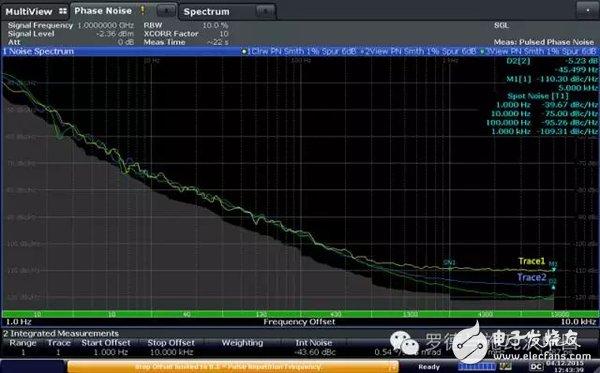Toggle the Trace 3 View indicator dot
The image size is (600, 373).
point(482,51)
